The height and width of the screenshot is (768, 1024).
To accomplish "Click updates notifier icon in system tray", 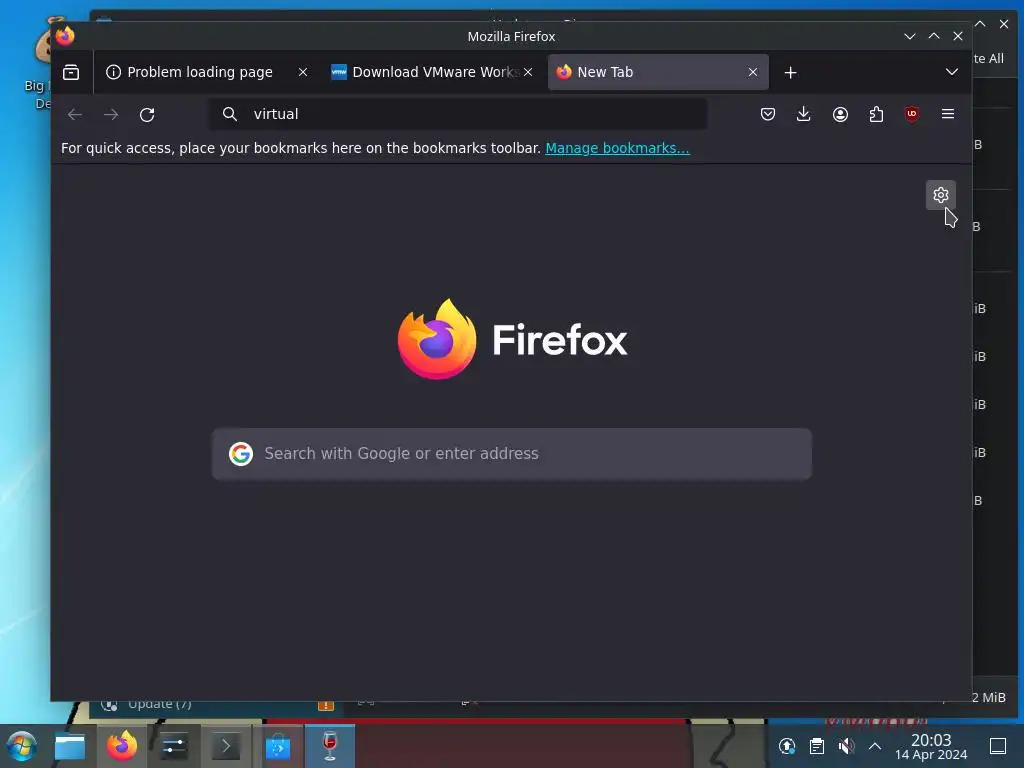I will point(787,746).
